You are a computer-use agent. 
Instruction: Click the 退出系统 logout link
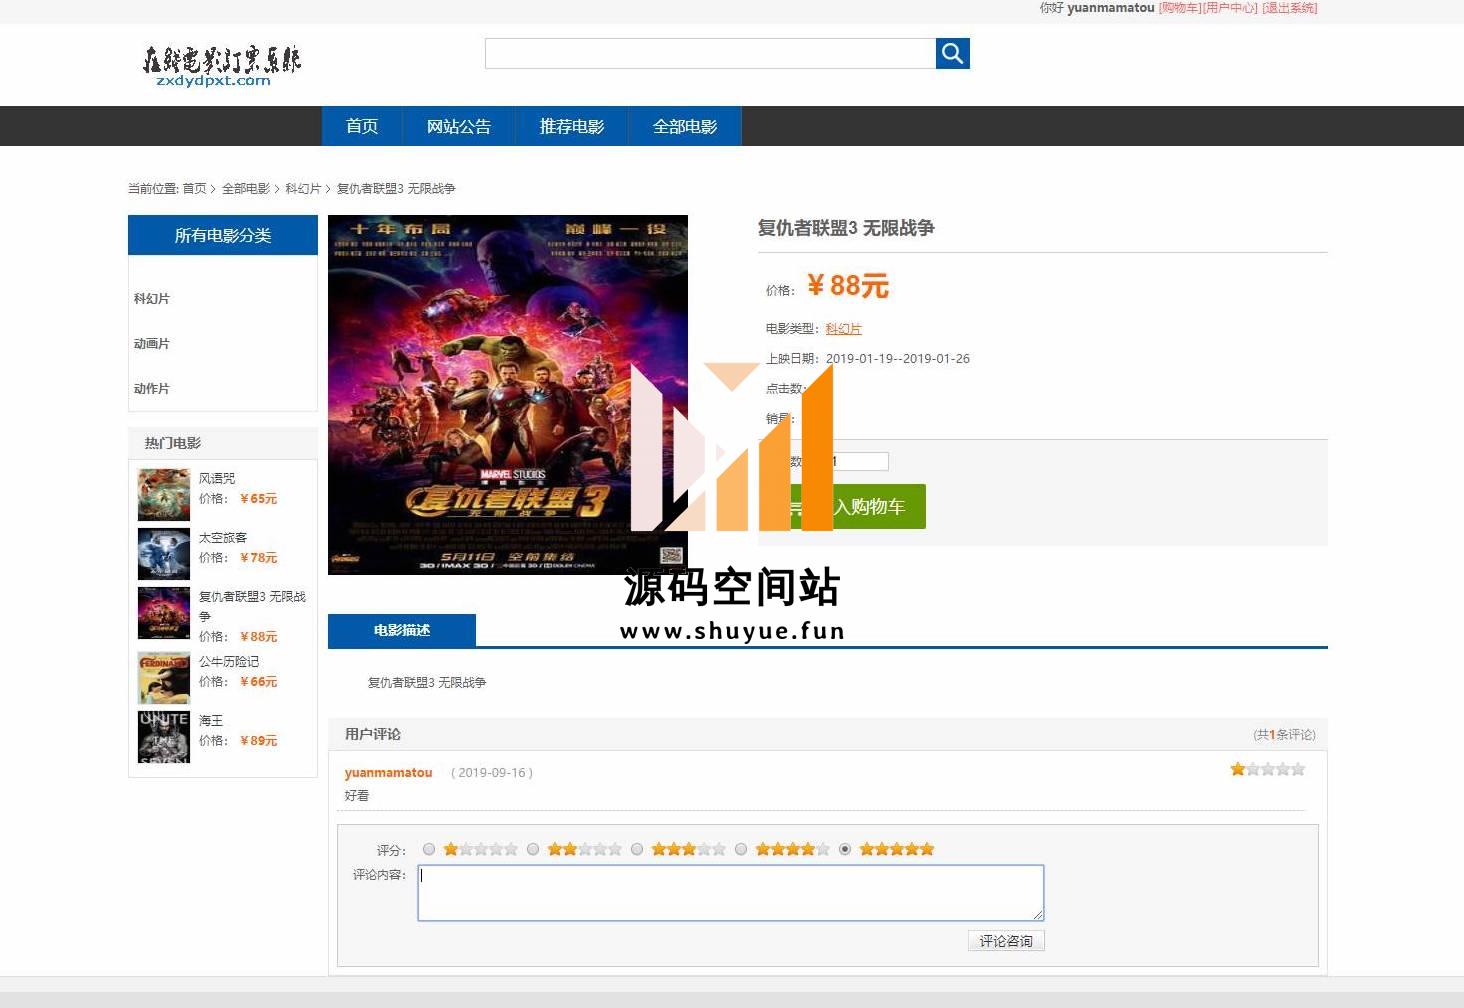coord(1290,8)
